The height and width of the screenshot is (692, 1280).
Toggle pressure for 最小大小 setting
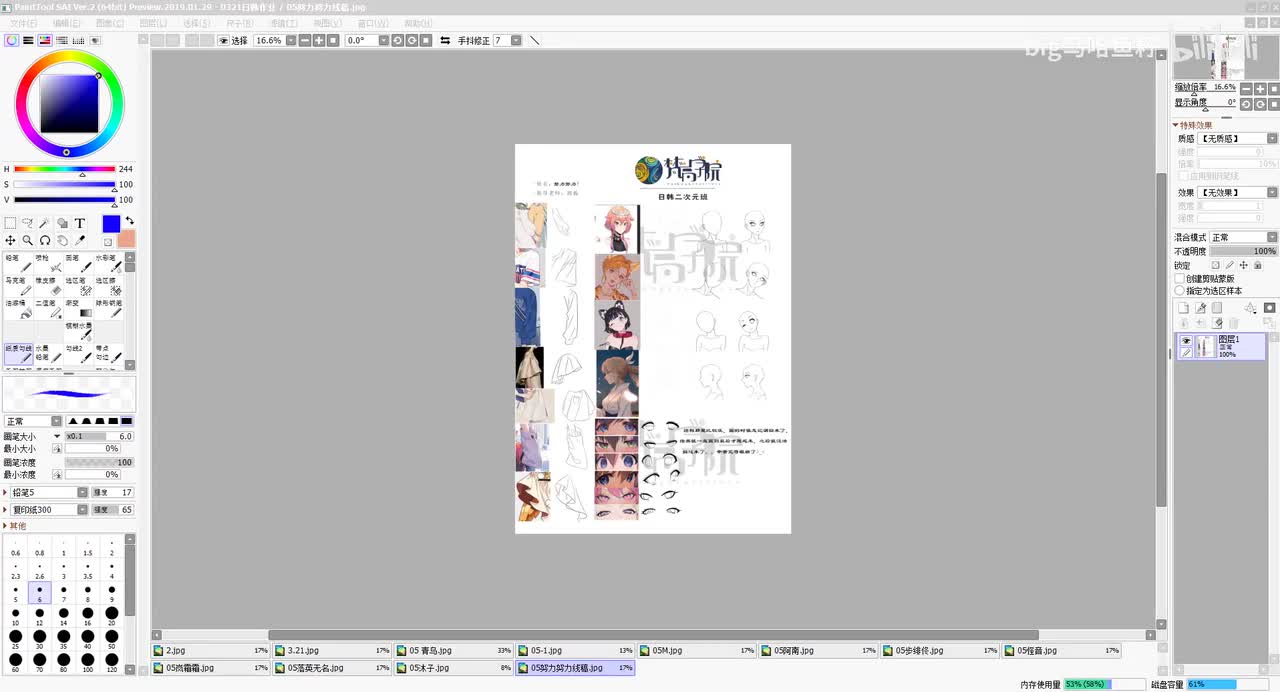tap(57, 449)
